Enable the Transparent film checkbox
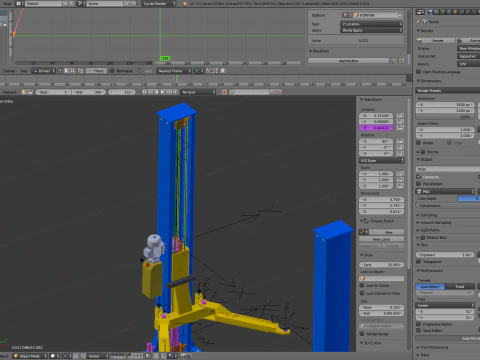Image resolution: width=480 pixels, height=360 pixels. tap(419, 262)
